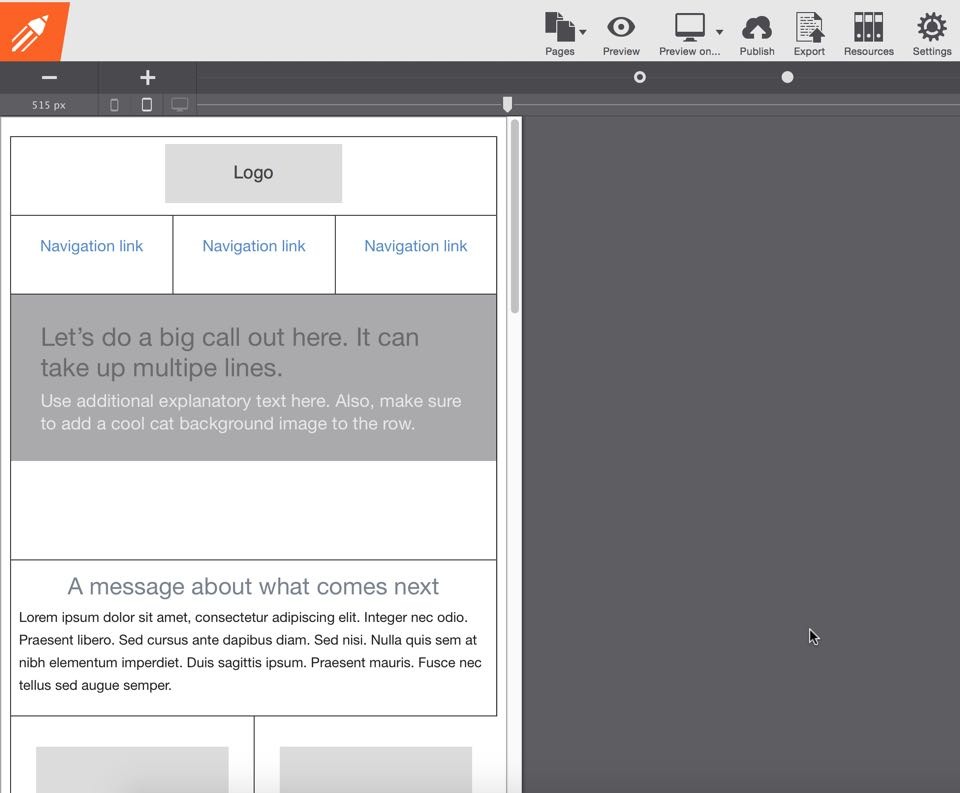Select the right gray image placeholder
The width and height of the screenshot is (960, 793).
[376, 770]
